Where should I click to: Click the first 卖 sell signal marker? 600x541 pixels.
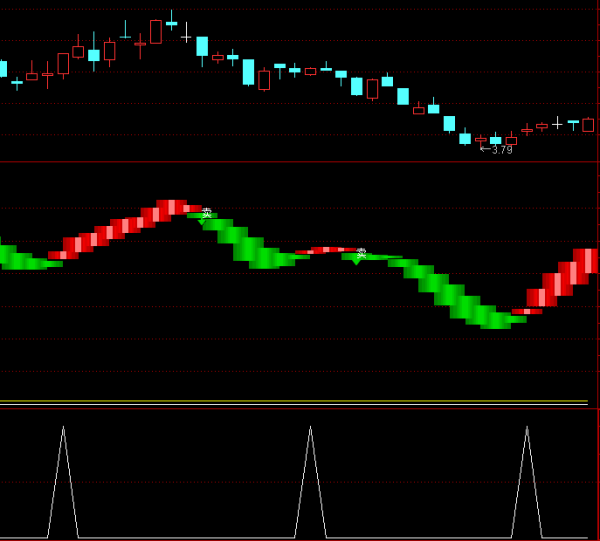pos(207,212)
